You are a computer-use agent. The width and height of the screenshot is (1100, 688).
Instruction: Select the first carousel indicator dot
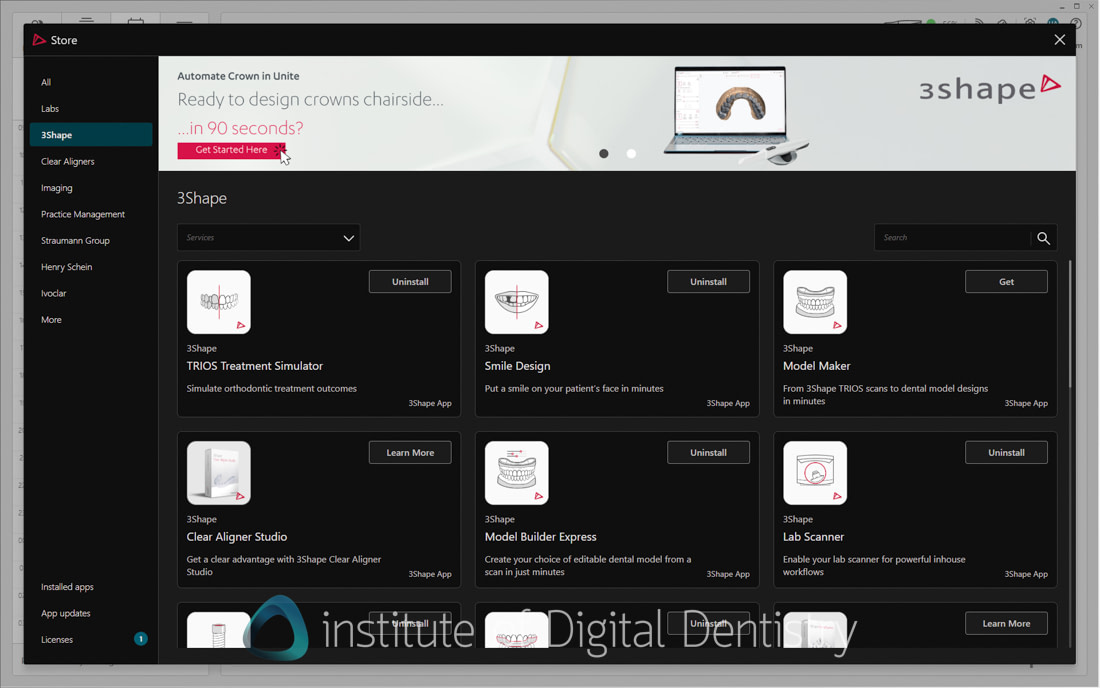pos(603,153)
